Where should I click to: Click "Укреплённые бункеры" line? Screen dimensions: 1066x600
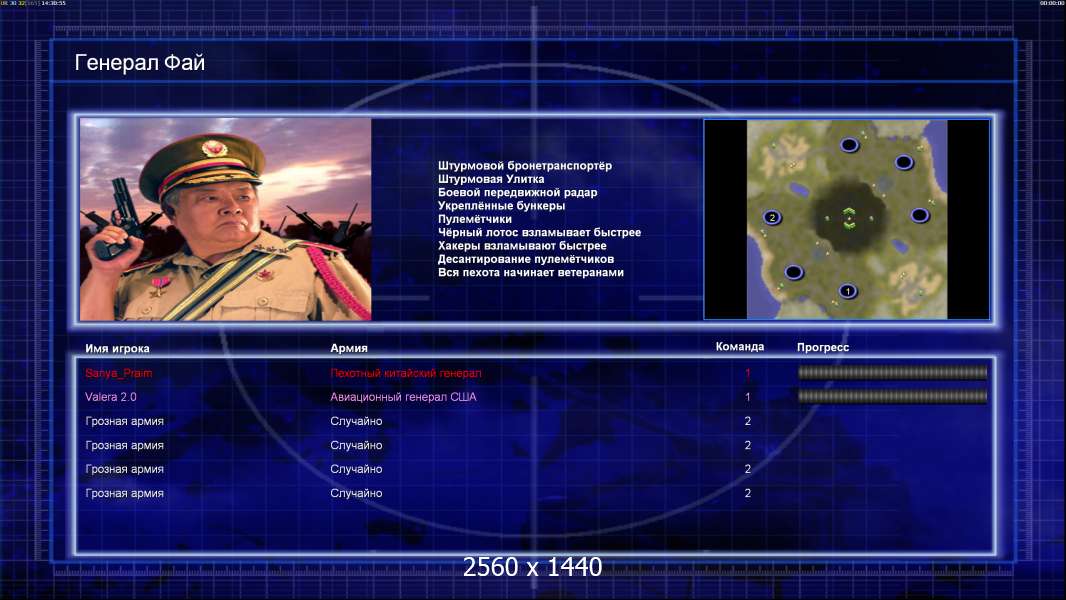click(501, 206)
